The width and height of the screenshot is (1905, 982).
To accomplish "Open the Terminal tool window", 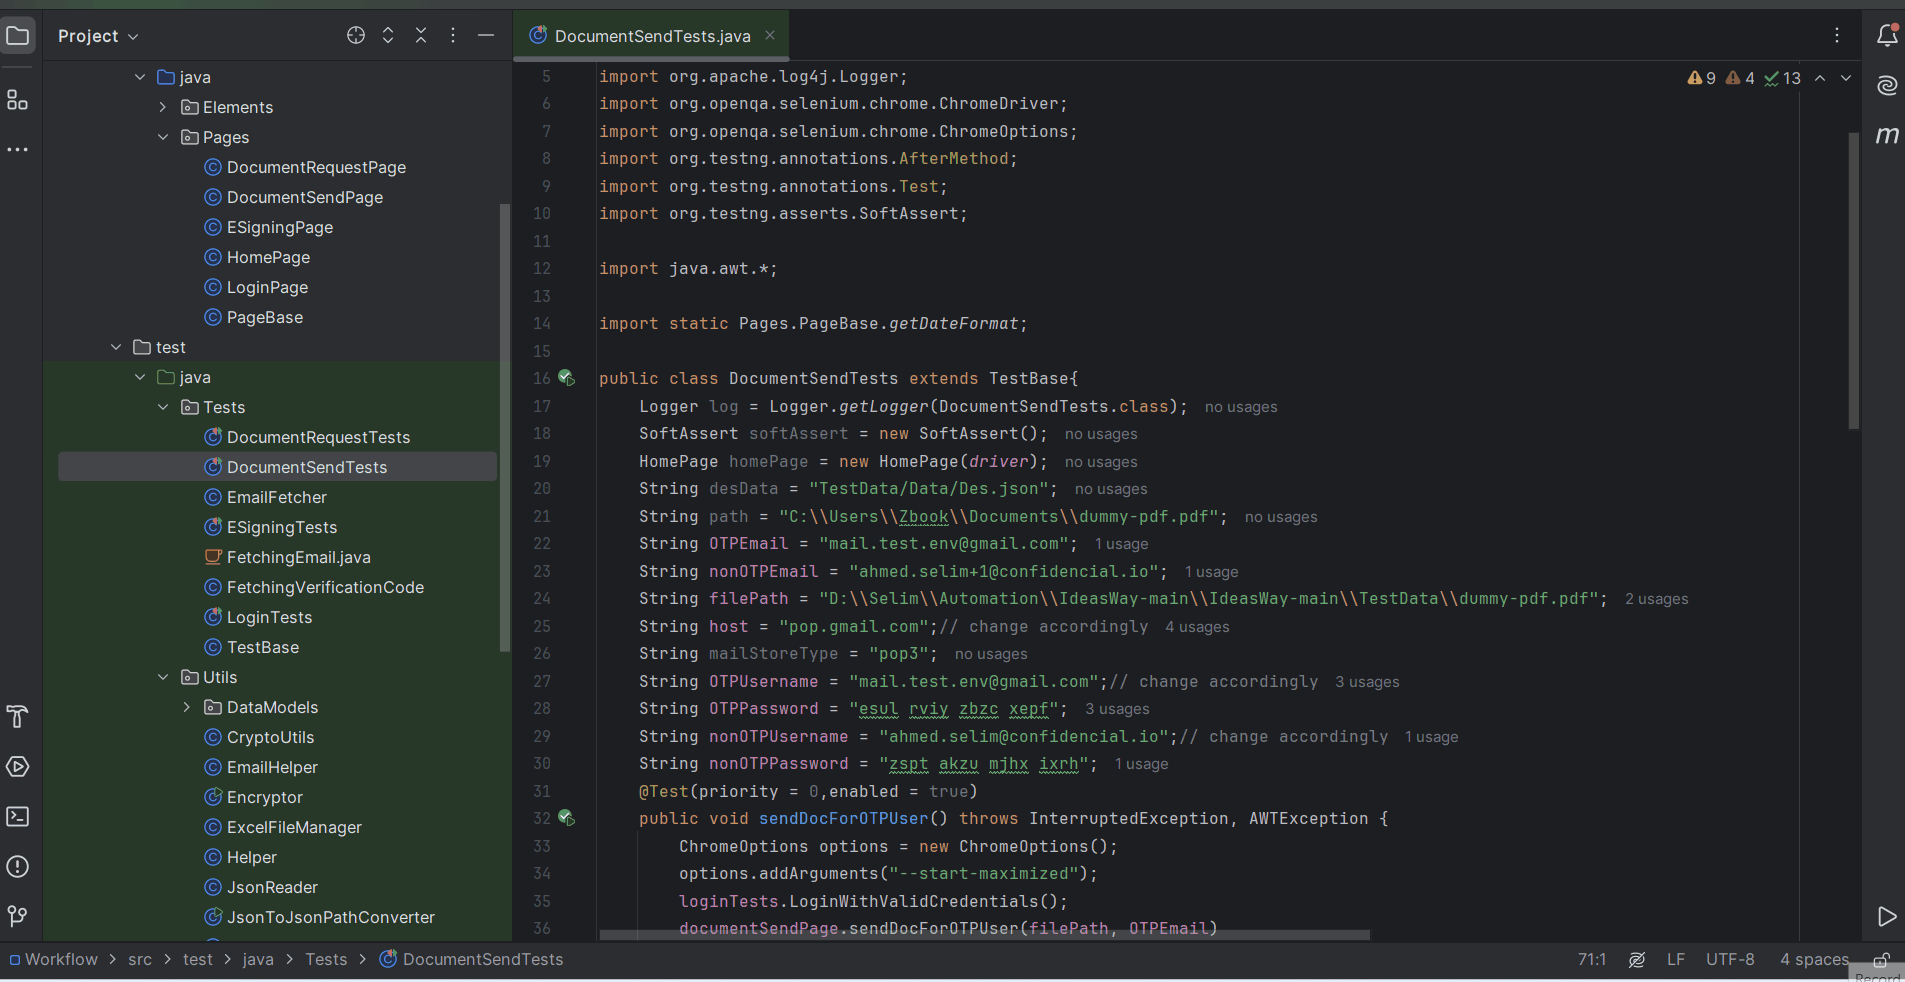I will (17, 817).
